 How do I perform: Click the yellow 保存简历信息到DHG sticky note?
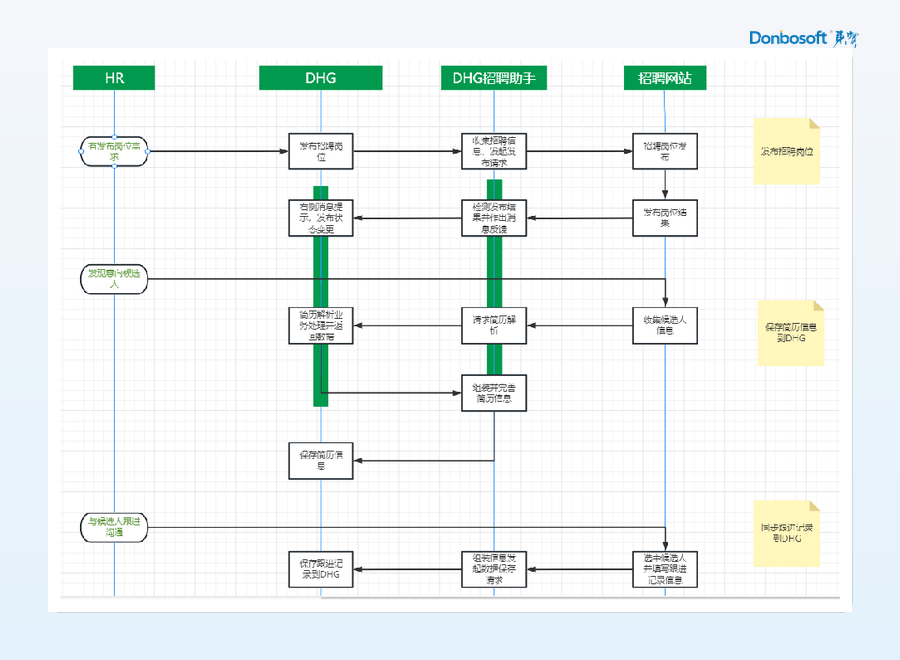point(791,333)
